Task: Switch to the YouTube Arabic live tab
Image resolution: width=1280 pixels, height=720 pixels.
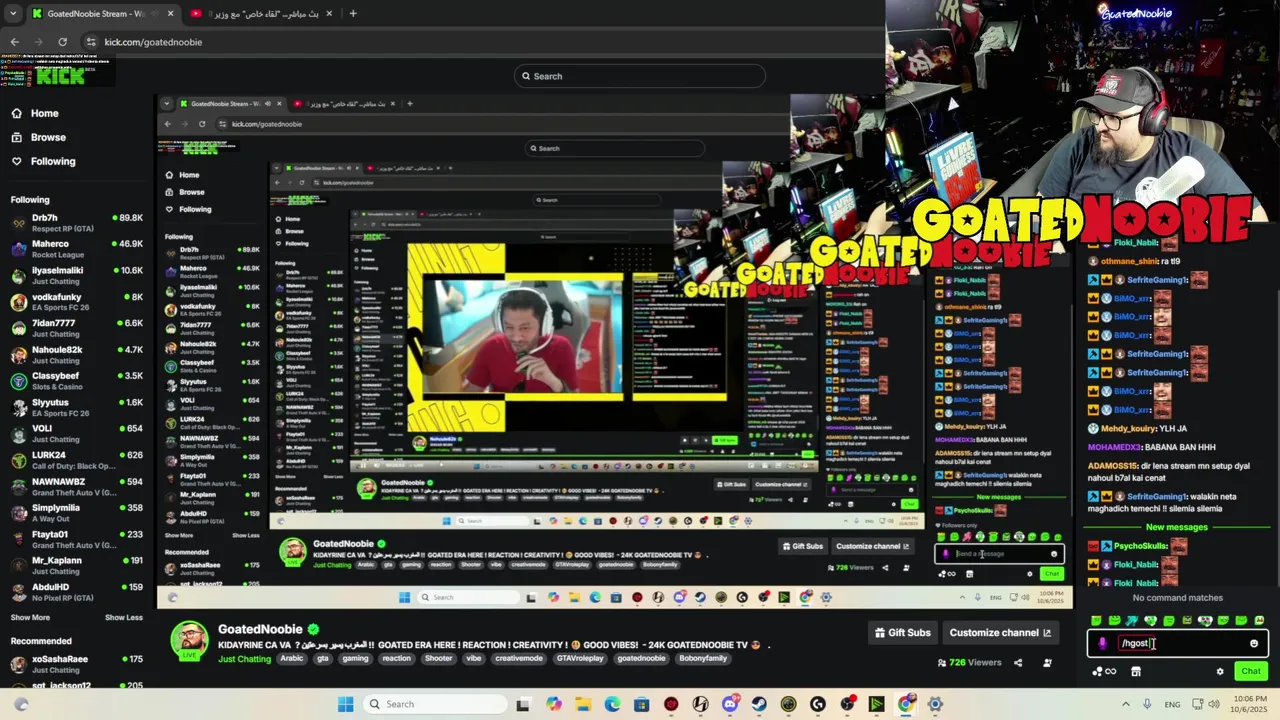Action: tap(262, 13)
